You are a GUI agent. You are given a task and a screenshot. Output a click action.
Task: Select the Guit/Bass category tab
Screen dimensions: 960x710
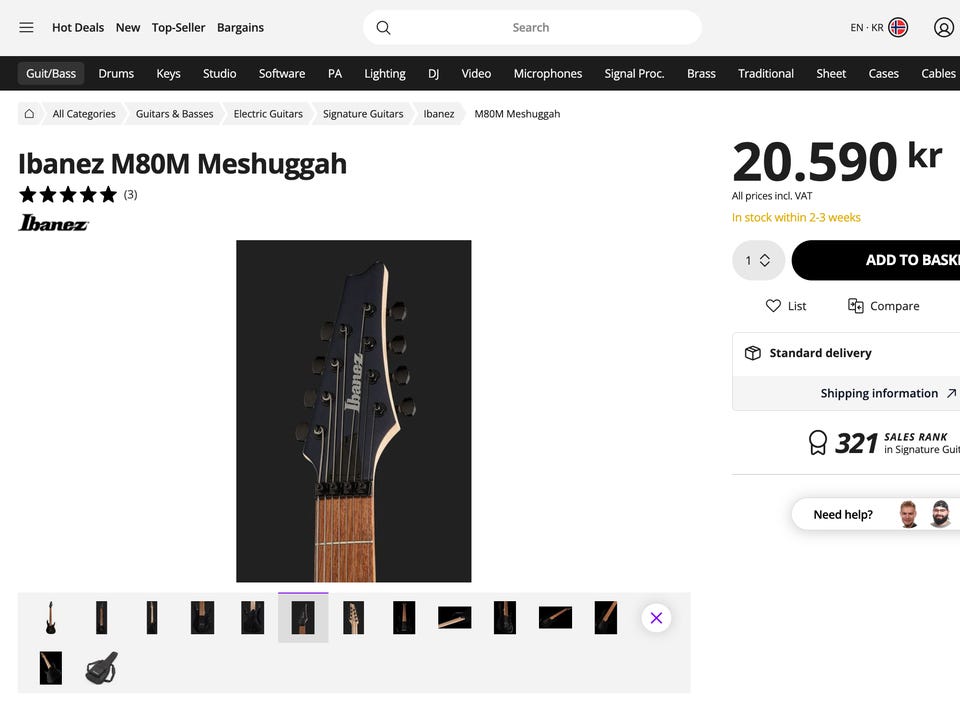[51, 73]
